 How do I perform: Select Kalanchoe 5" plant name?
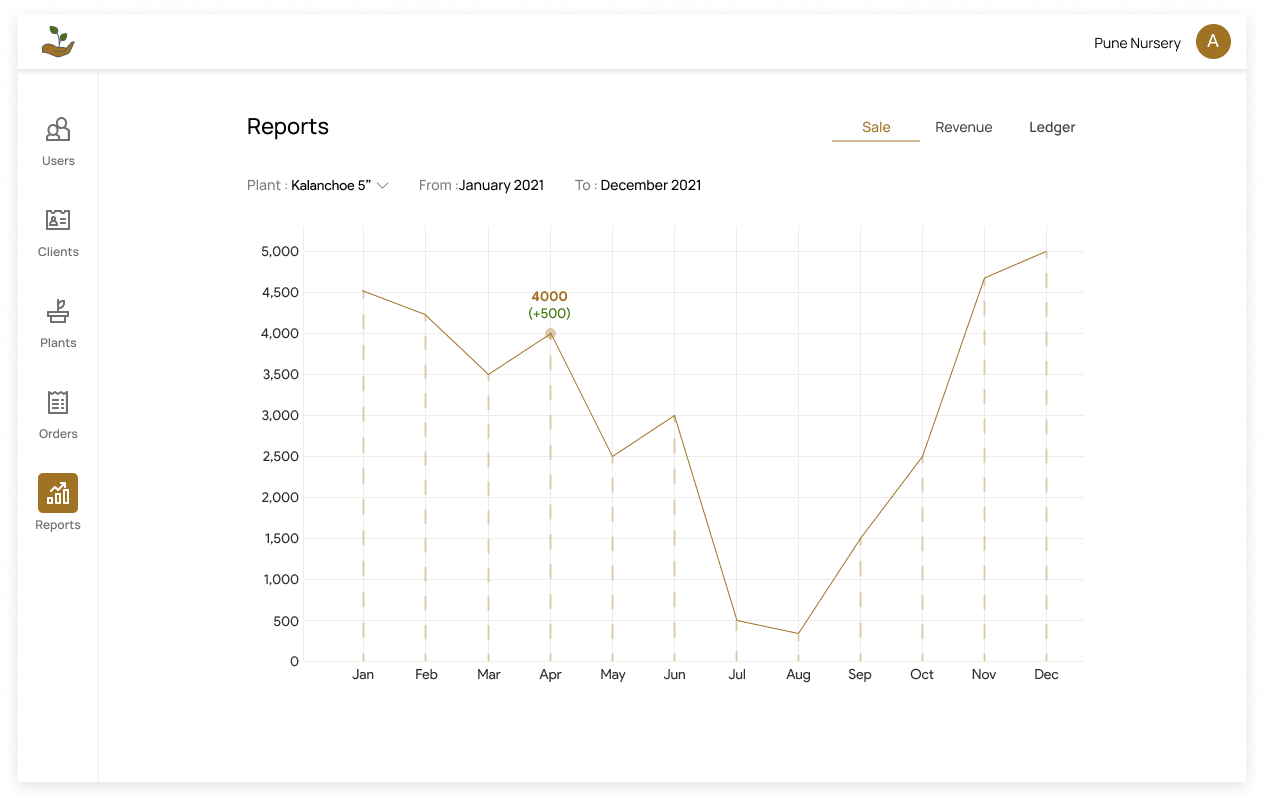coord(331,185)
